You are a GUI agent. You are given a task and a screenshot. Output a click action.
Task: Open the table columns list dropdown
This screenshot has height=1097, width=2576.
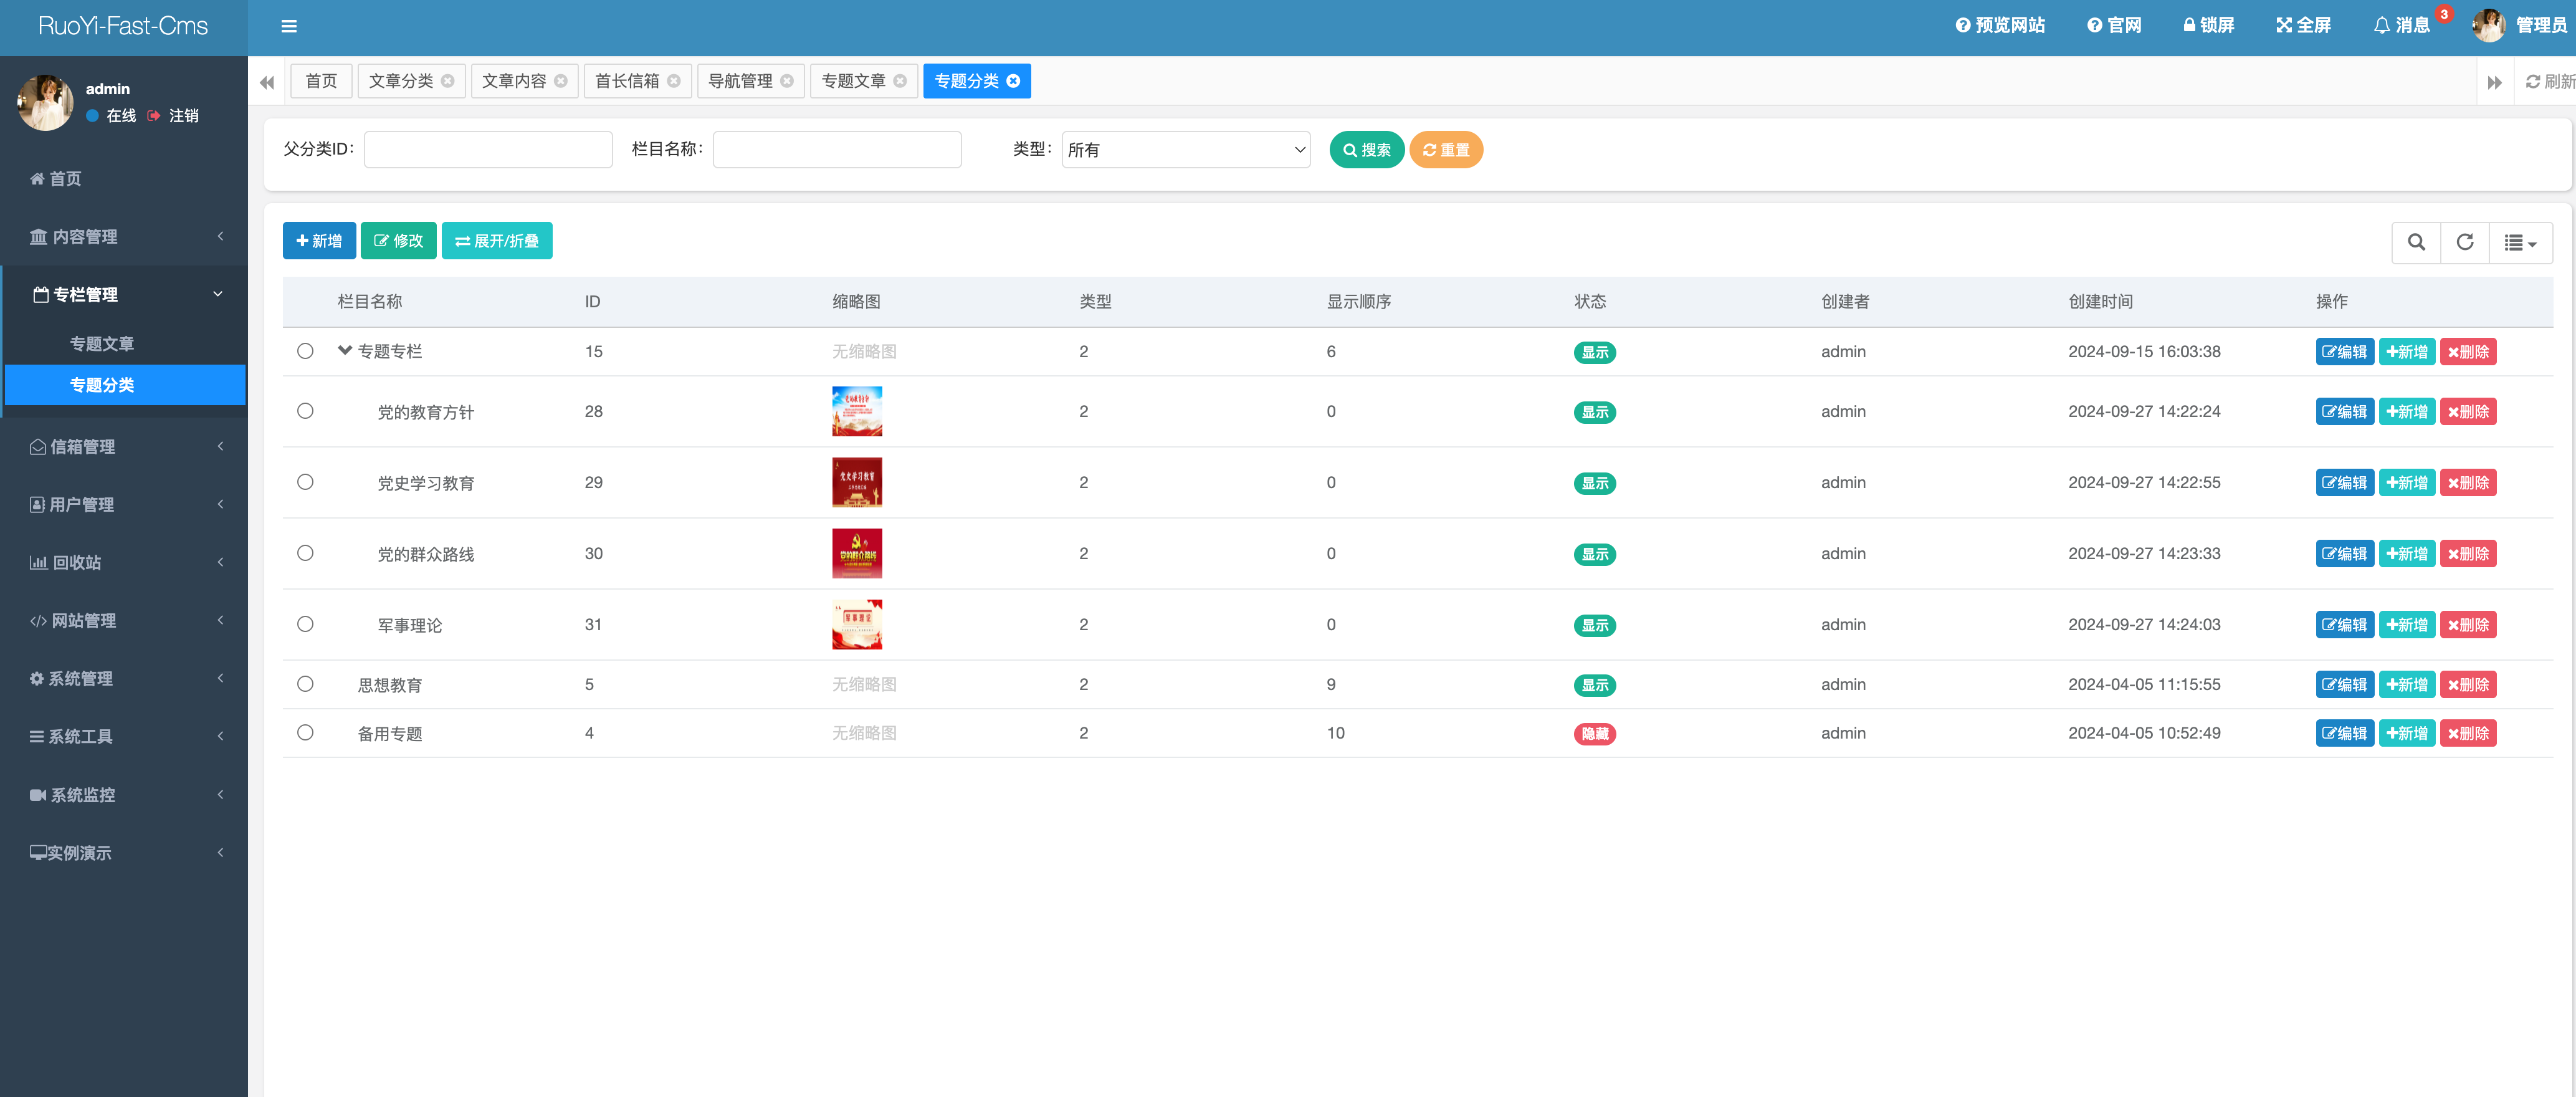point(2520,242)
